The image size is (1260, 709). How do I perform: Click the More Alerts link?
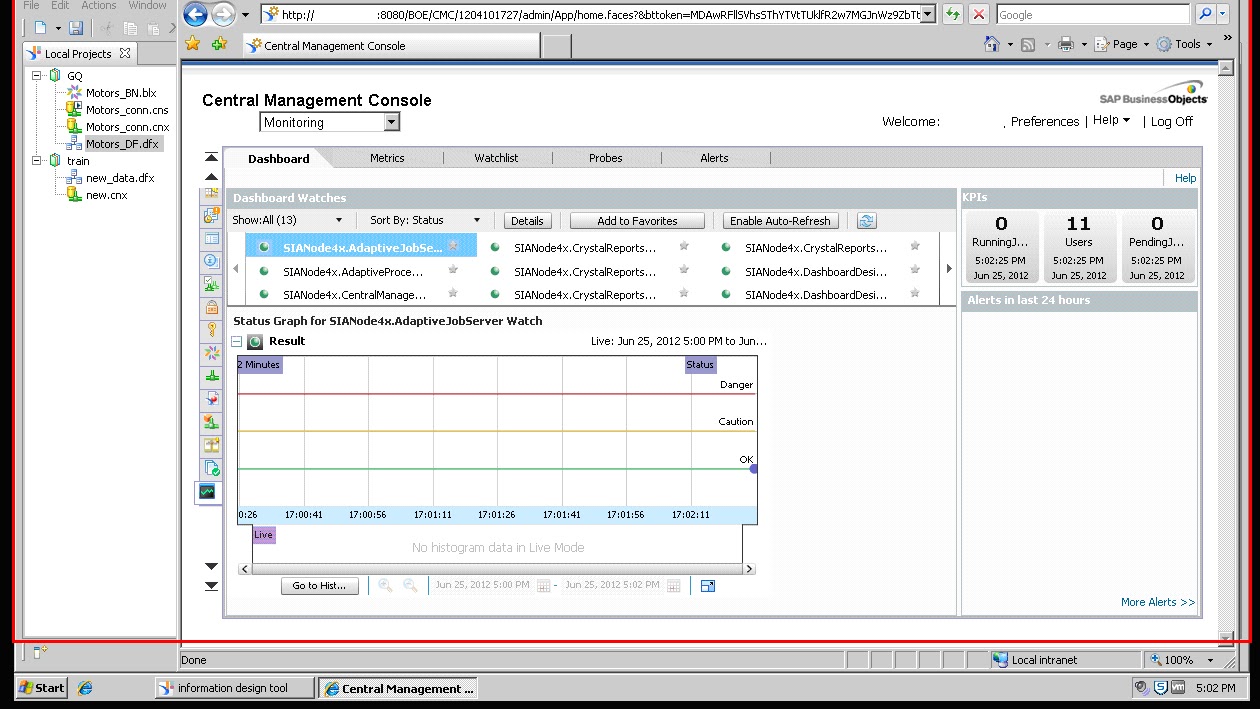tap(1157, 601)
